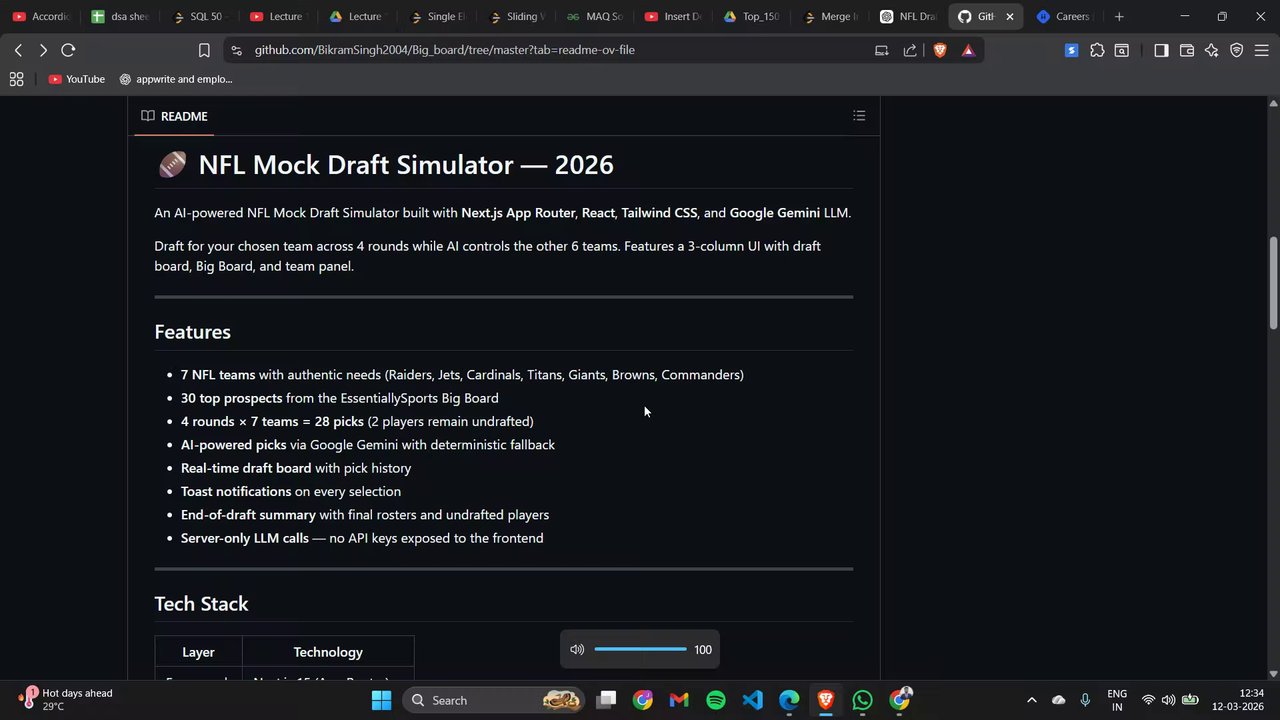Switch to the NFL Dra tab
The height and width of the screenshot is (720, 1280).
click(908, 16)
